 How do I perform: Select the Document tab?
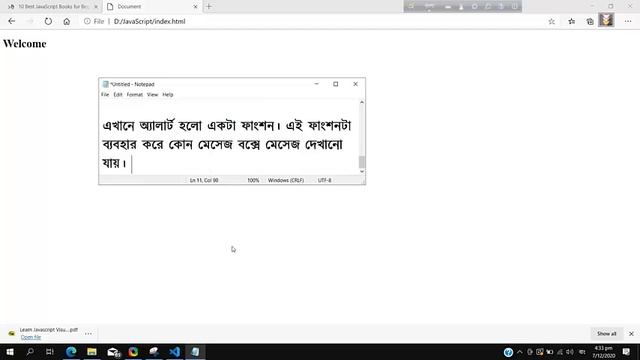[152, 7]
